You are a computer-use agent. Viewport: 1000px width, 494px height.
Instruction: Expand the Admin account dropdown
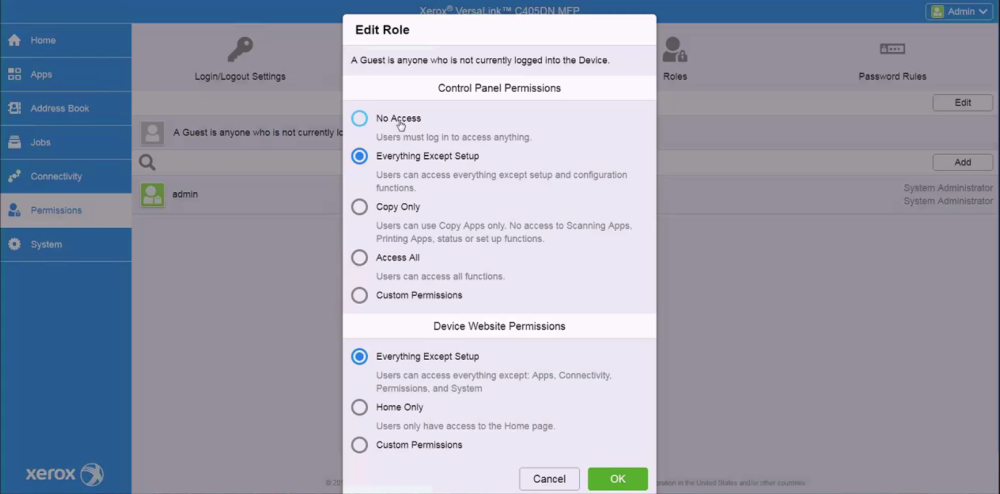click(x=959, y=12)
